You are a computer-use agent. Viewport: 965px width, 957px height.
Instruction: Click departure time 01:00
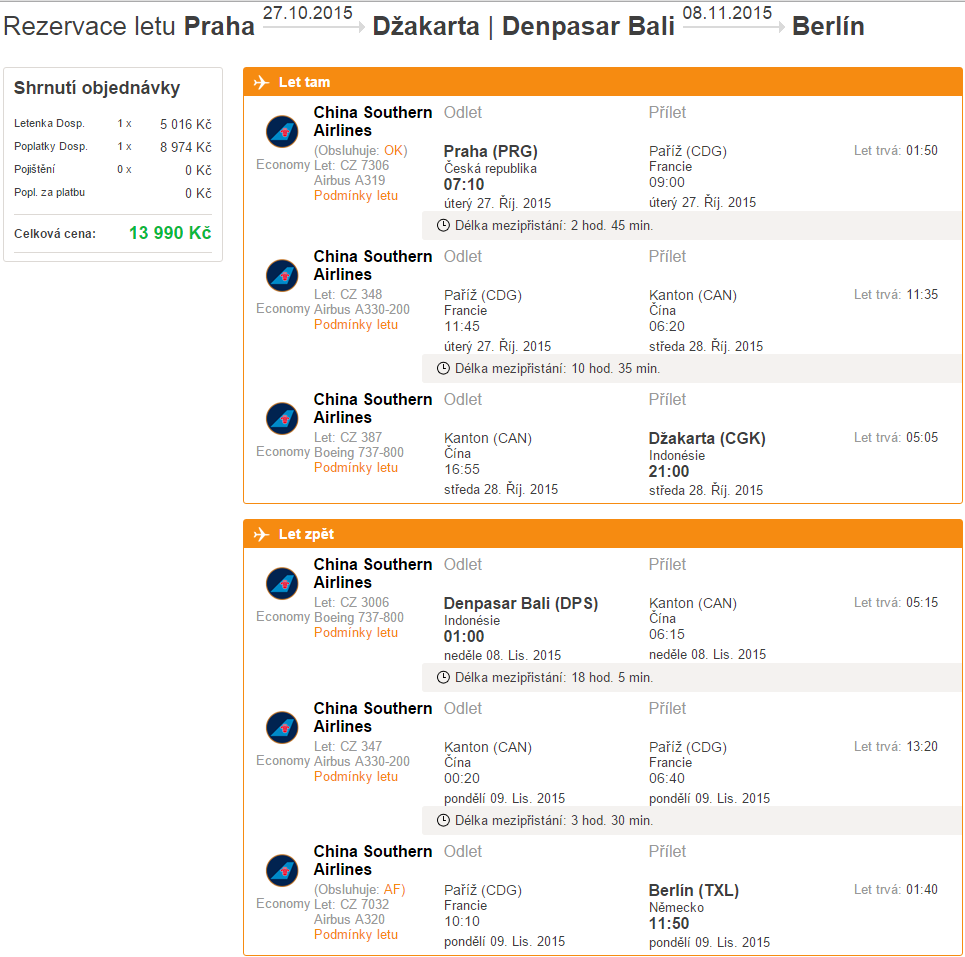pos(464,637)
